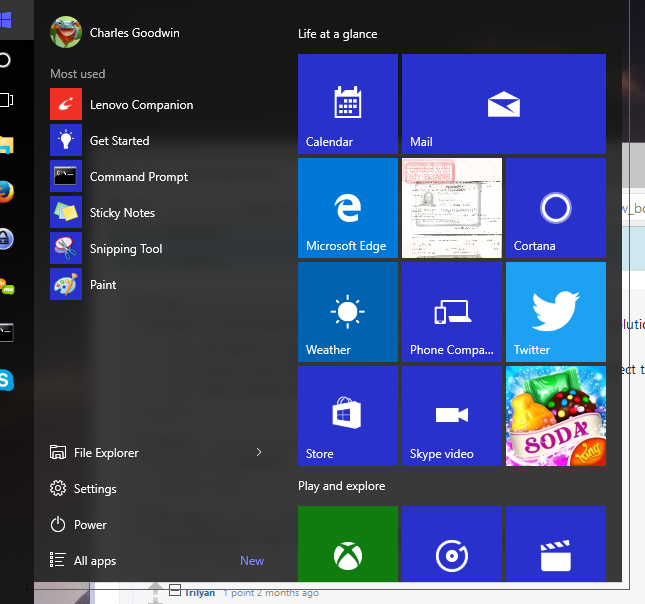Open Command Prompt from Most used

tap(158, 177)
